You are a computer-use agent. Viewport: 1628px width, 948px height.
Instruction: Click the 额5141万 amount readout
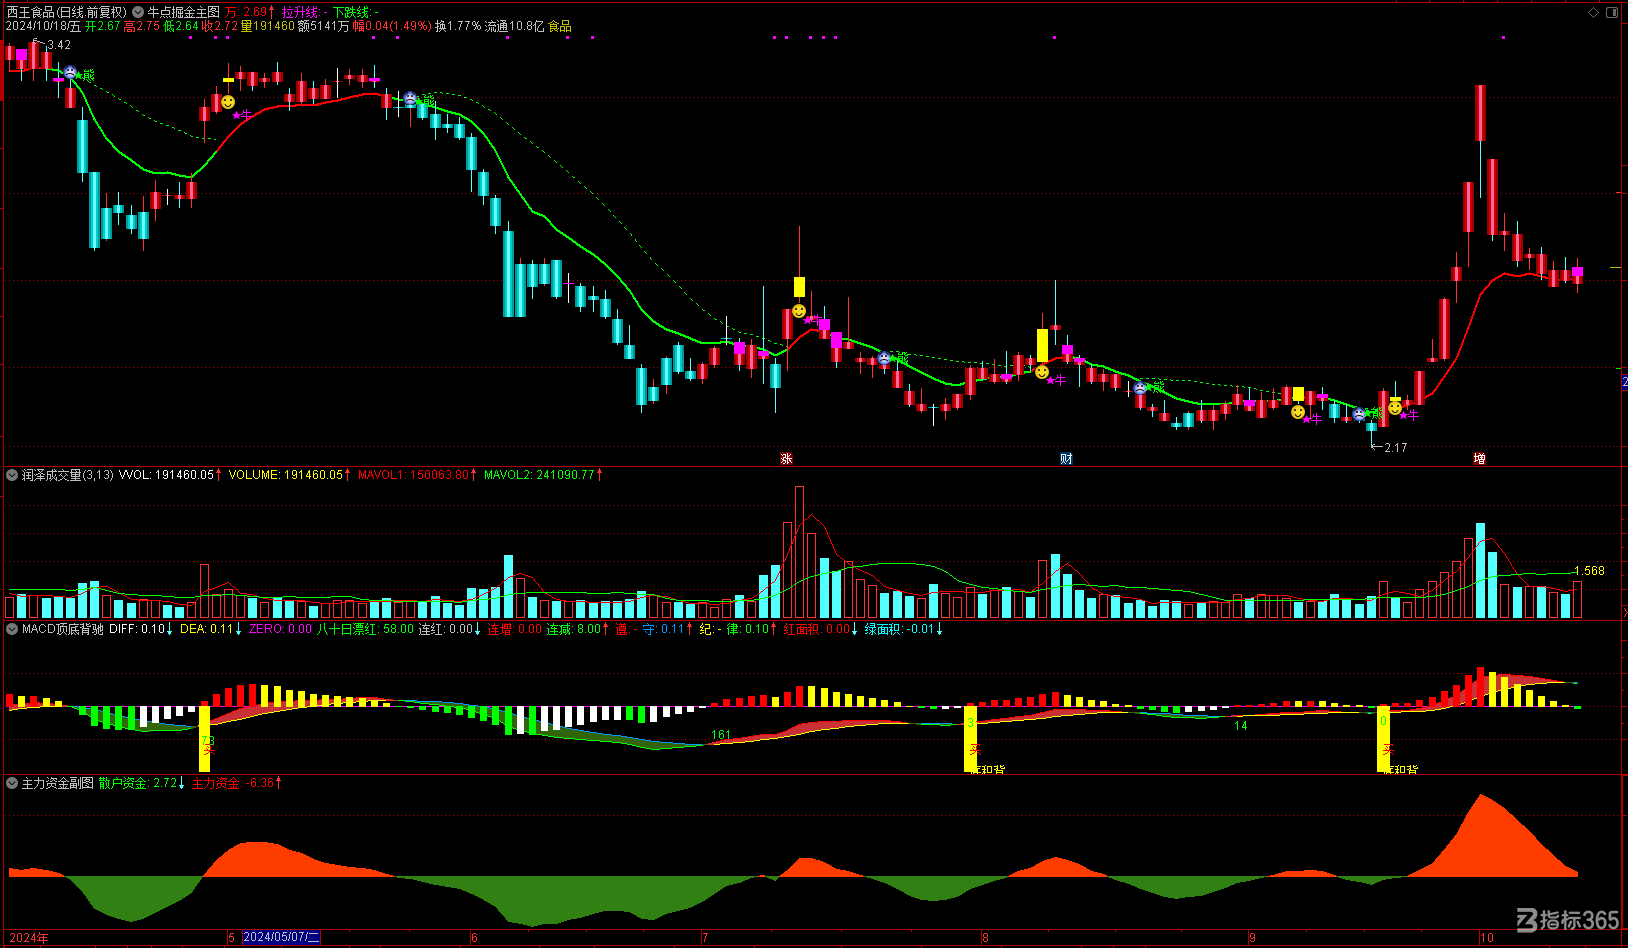point(324,26)
